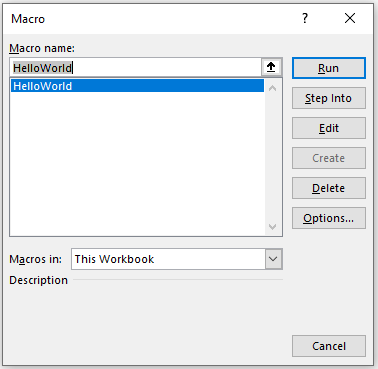Run the HelloWorld macro

329,68
